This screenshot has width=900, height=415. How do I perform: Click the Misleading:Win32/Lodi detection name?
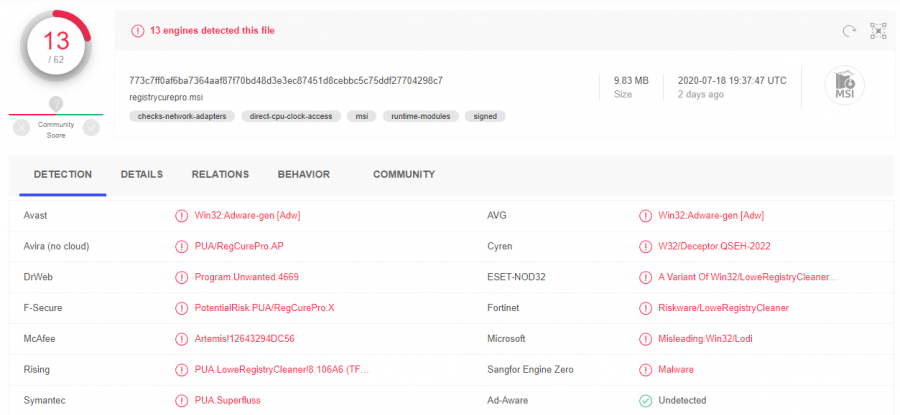coord(705,339)
